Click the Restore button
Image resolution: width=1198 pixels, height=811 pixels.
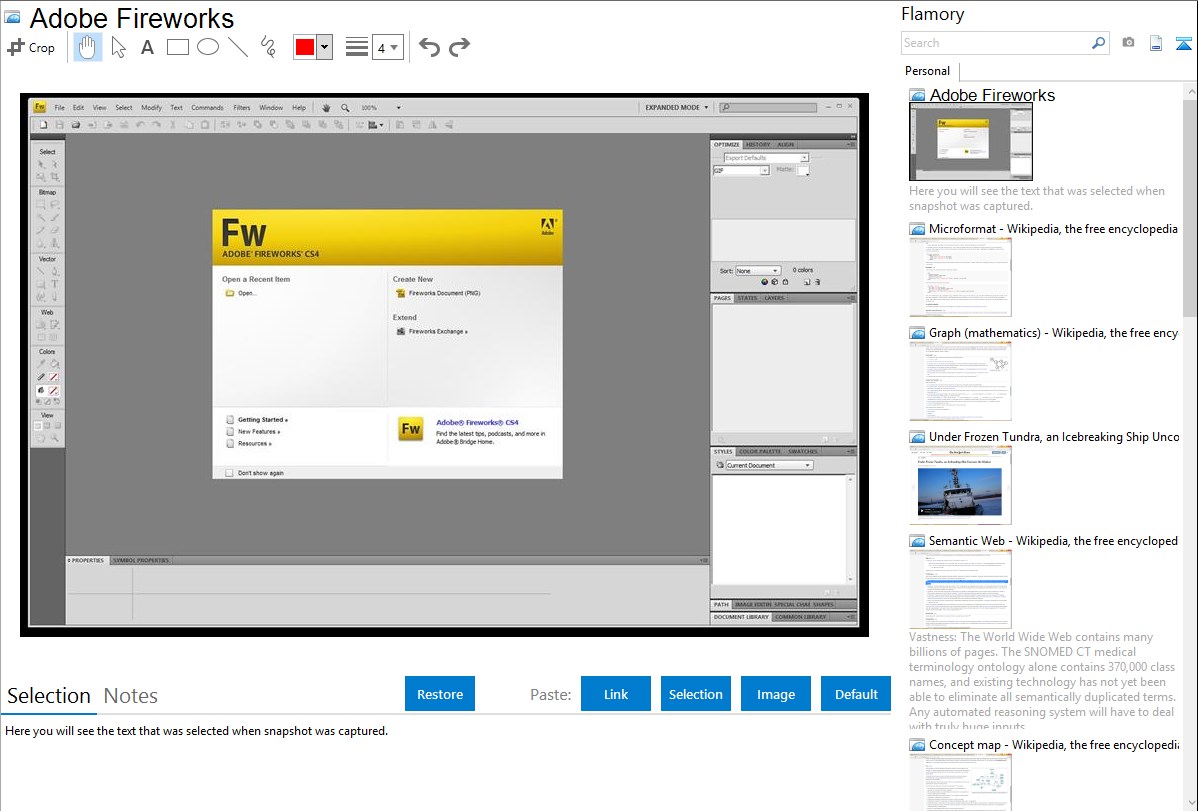click(x=440, y=694)
